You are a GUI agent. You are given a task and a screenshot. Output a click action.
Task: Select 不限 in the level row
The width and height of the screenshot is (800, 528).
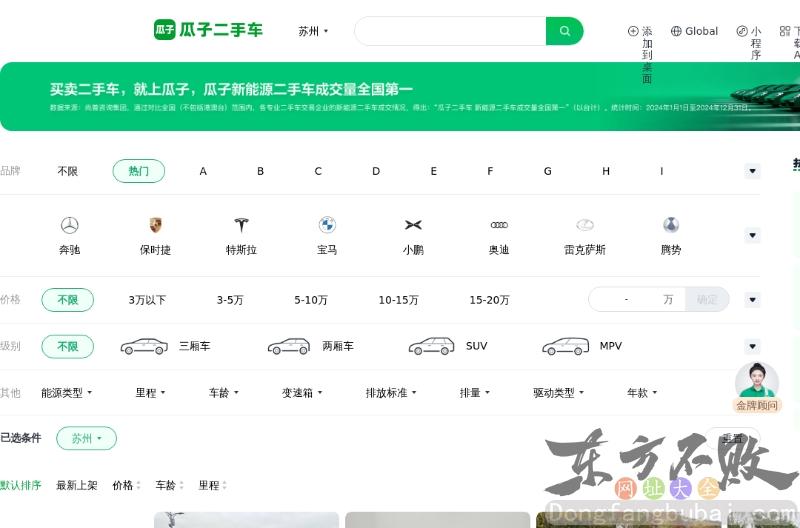click(x=67, y=347)
